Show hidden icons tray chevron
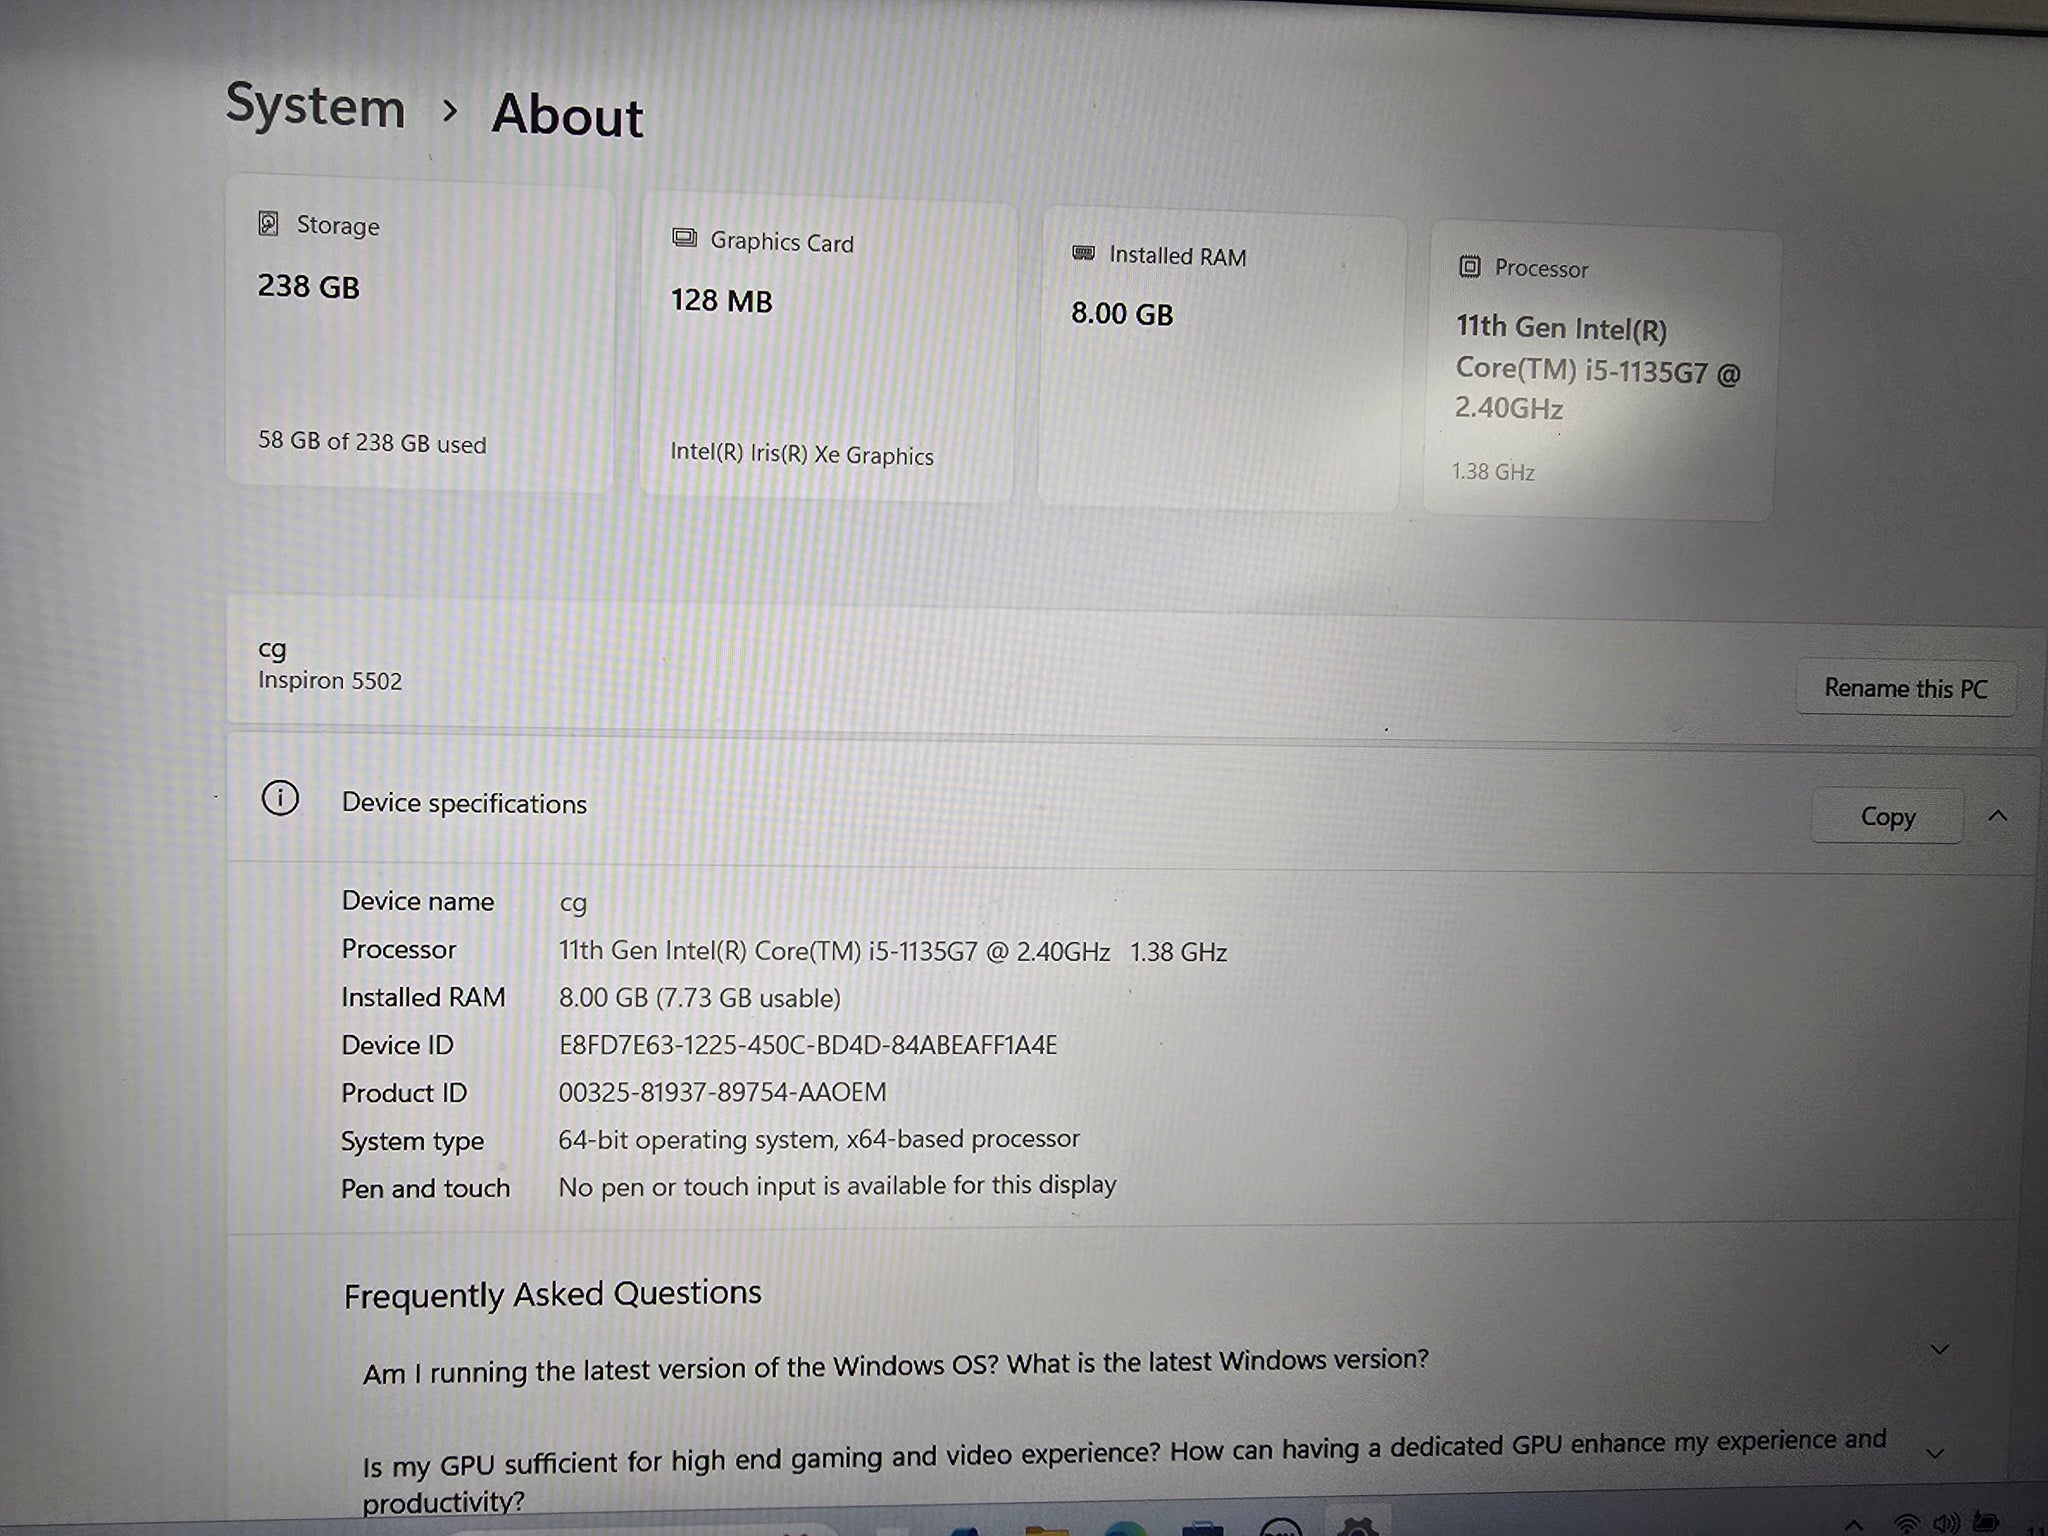This screenshot has height=1536, width=2048. tap(1853, 1526)
